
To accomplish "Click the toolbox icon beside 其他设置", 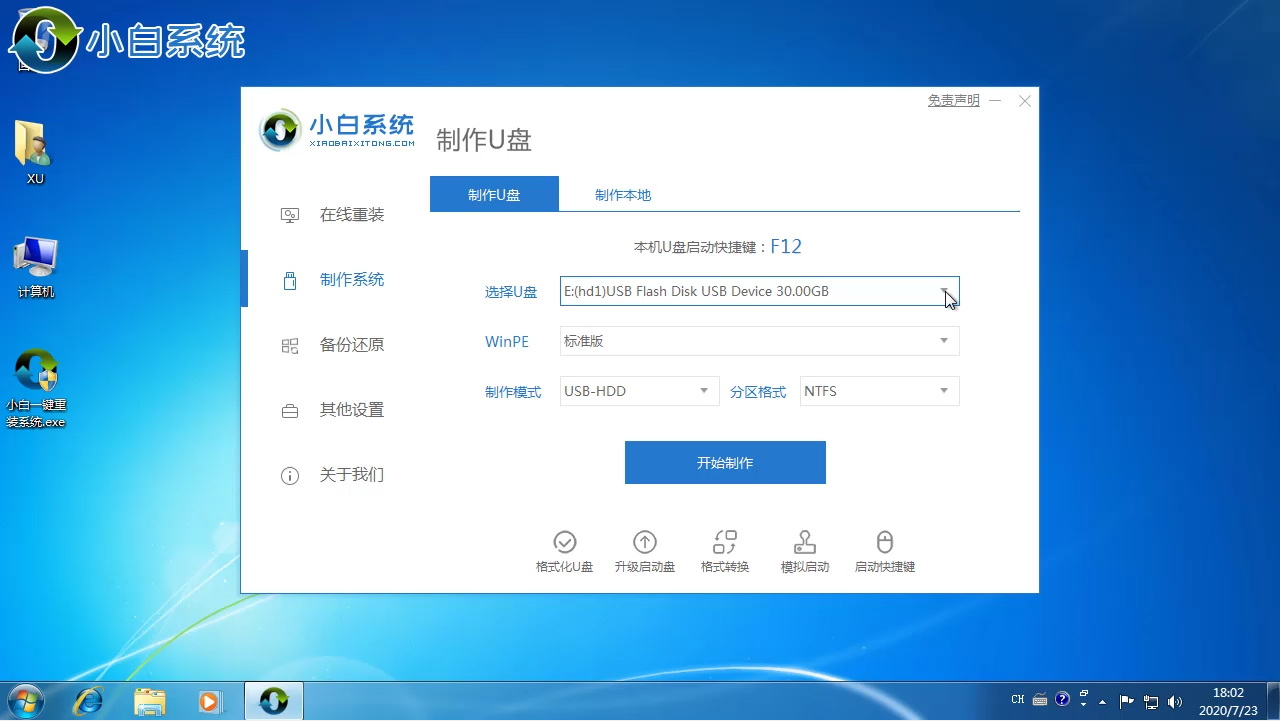I will [x=290, y=411].
